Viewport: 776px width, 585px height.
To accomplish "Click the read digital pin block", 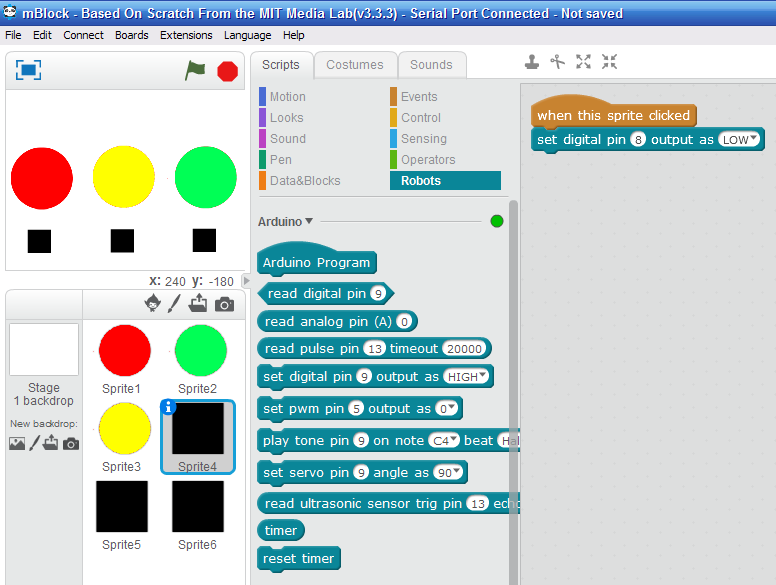I will [326, 293].
